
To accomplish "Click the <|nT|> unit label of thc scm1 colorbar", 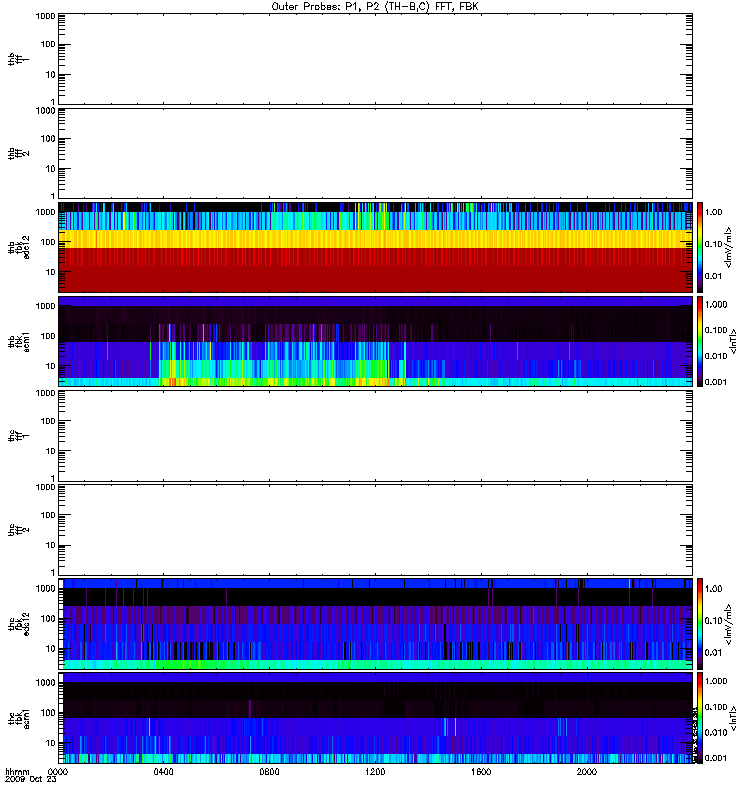I will pyautogui.click(x=733, y=718).
